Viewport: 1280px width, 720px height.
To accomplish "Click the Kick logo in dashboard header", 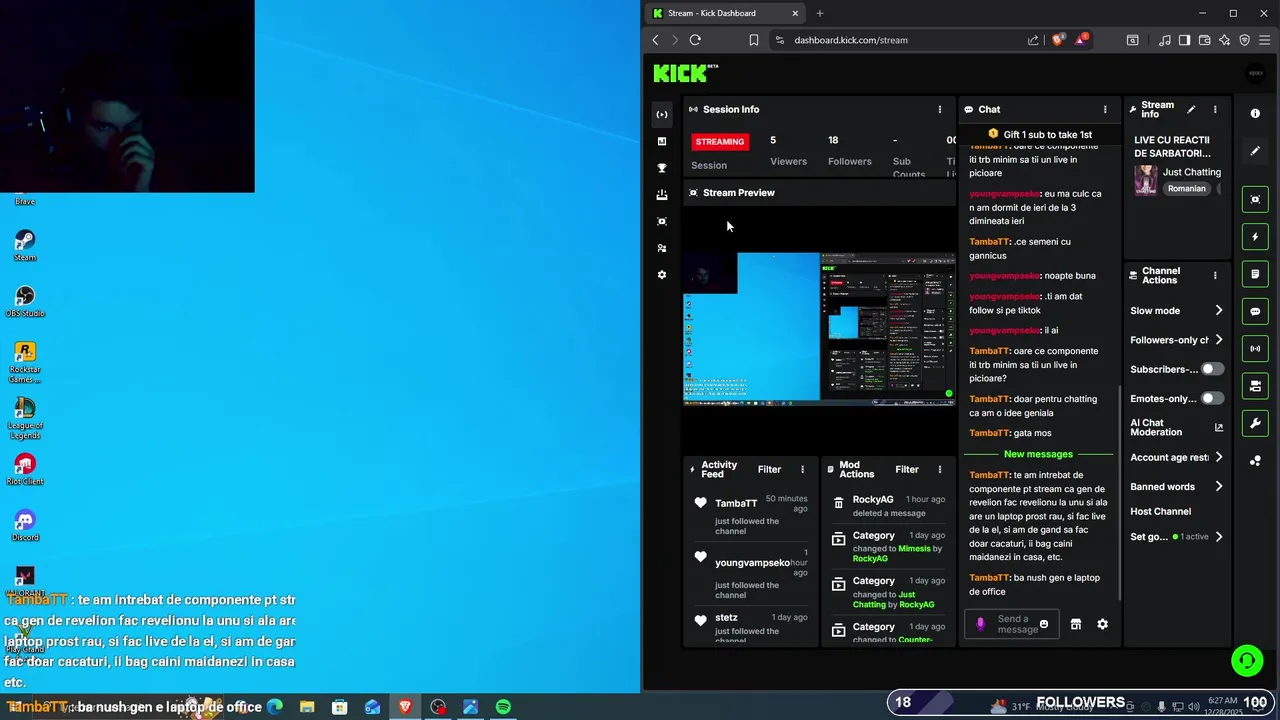I will (x=685, y=73).
